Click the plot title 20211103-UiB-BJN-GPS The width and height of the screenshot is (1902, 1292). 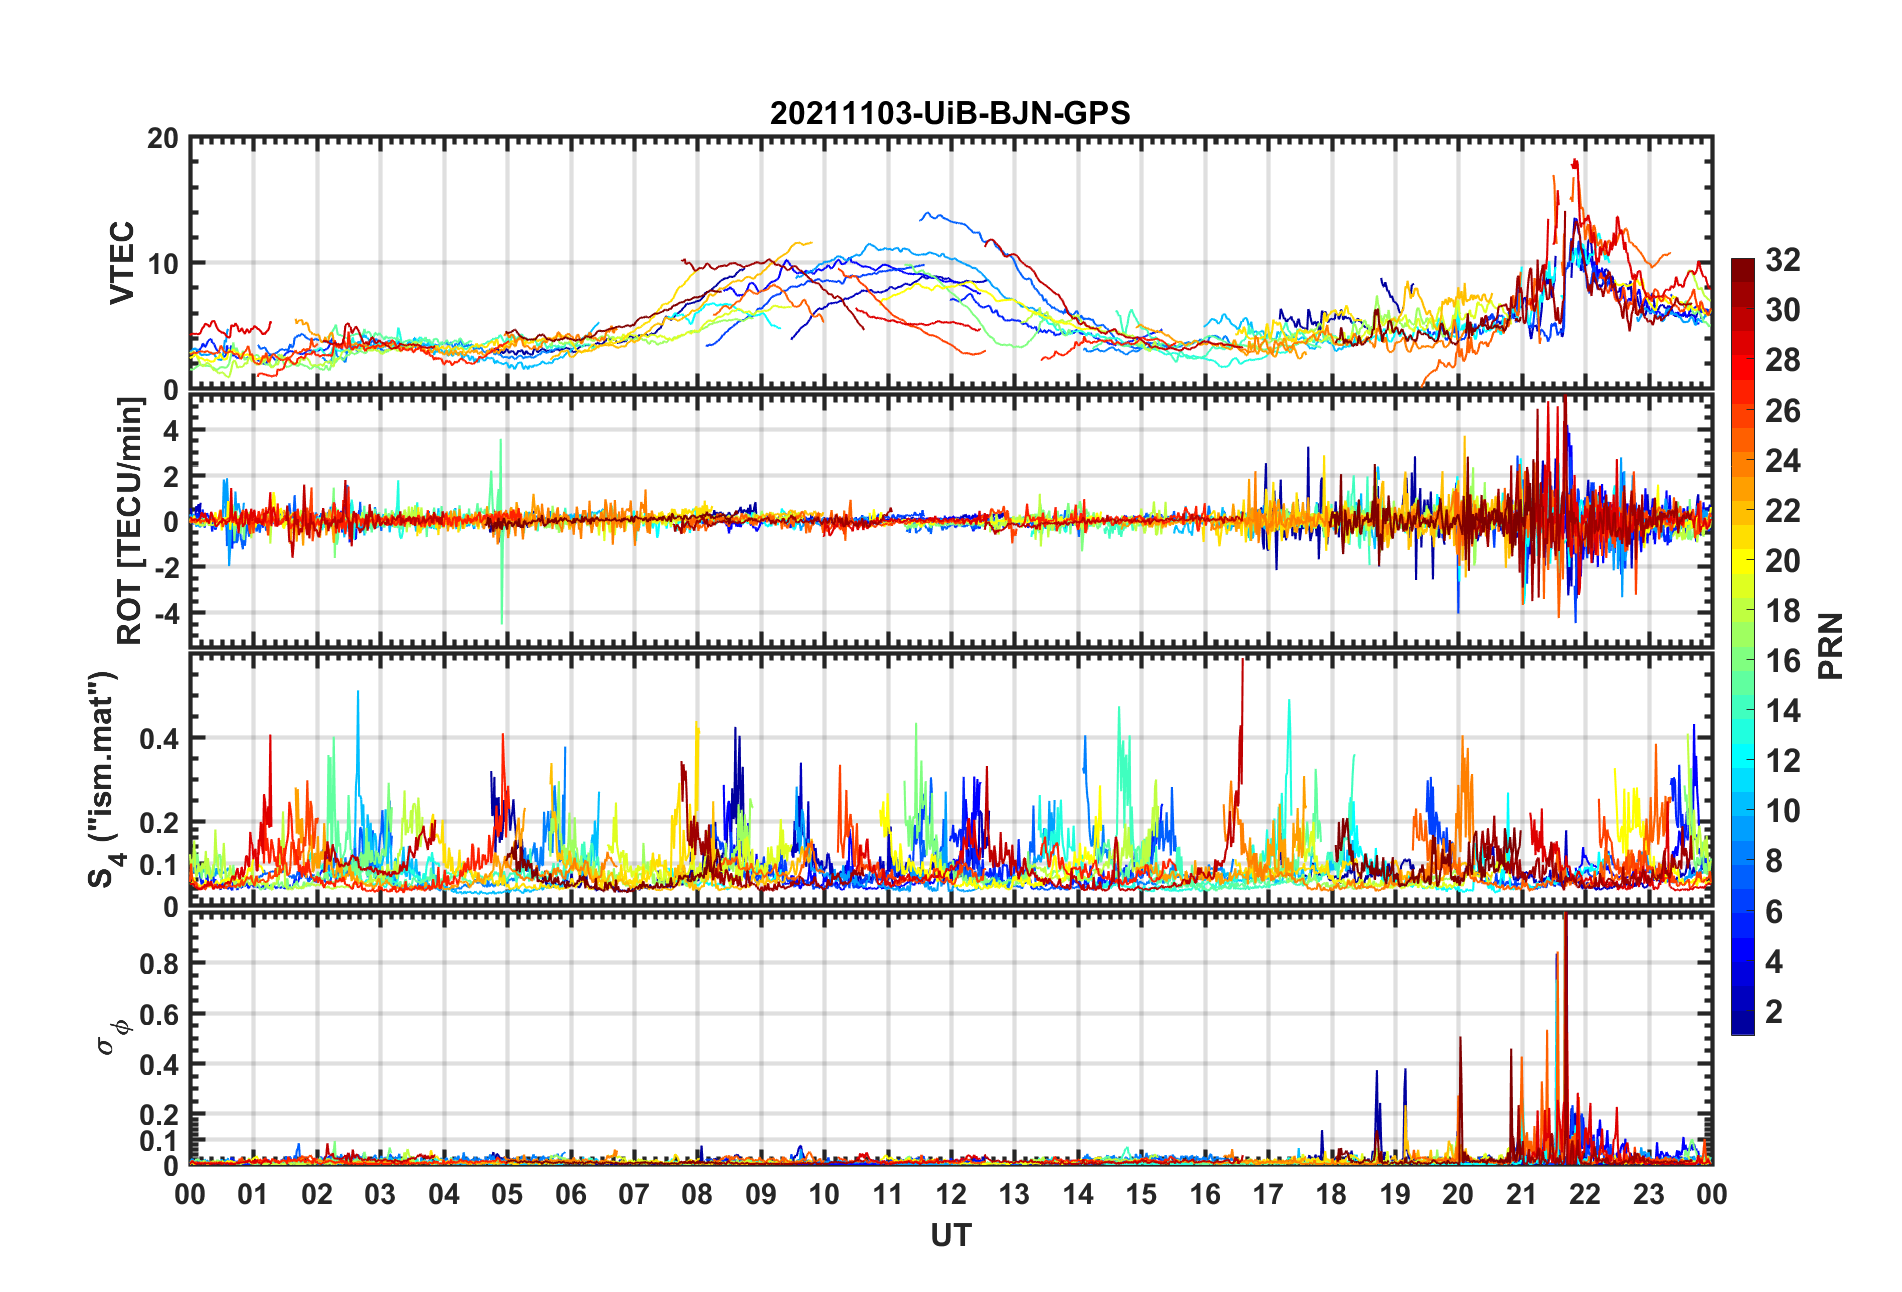pos(950,113)
